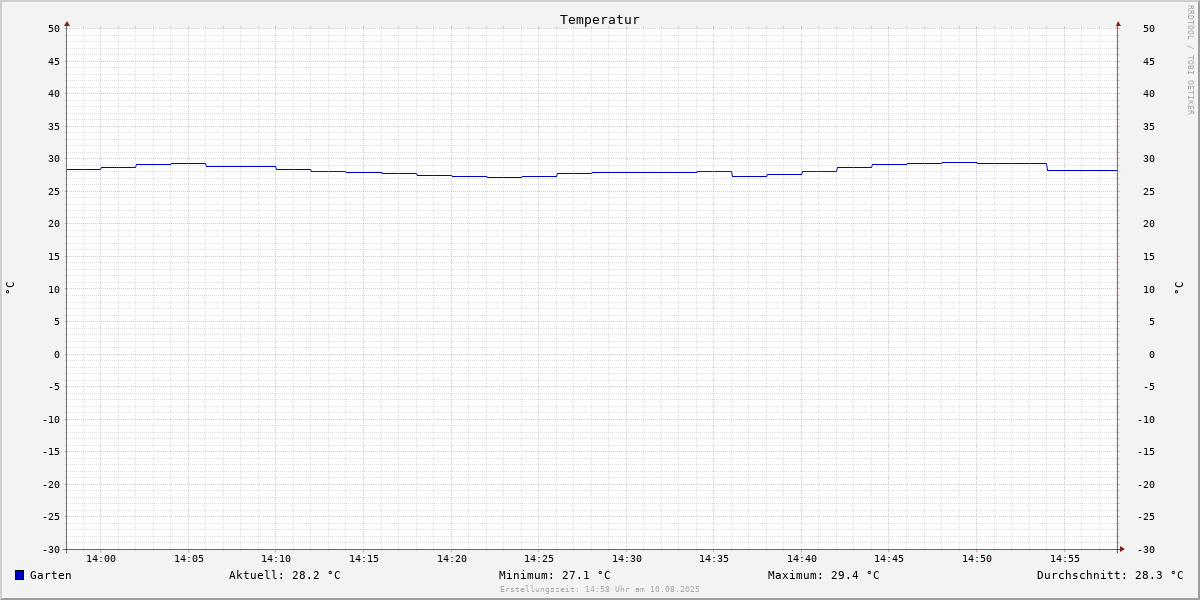This screenshot has height=600, width=1200.
Task: Select the Durchschnitt: 28.3 °C value
Action: 1110,575
